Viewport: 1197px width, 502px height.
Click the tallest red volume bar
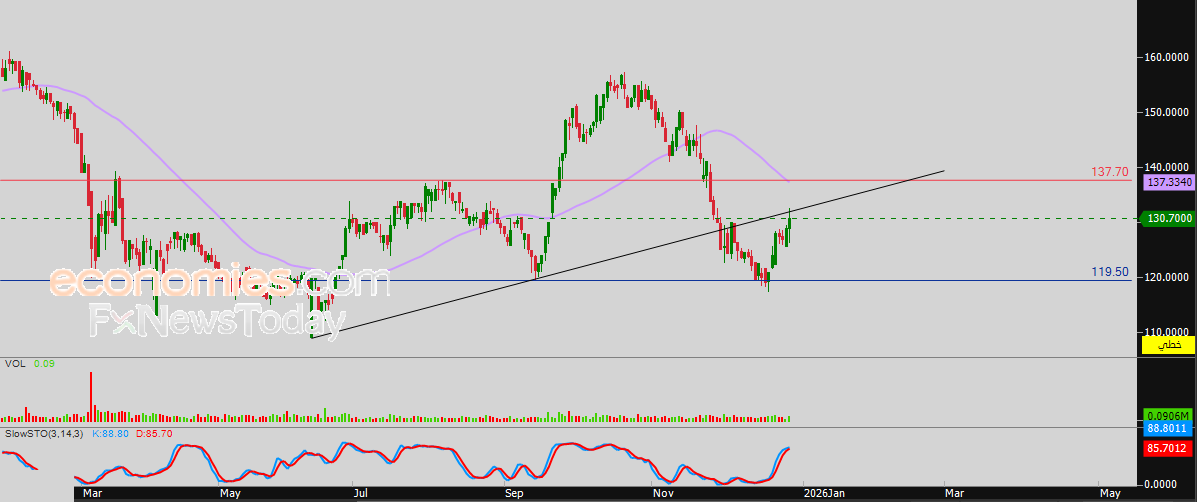pyautogui.click(x=91, y=397)
